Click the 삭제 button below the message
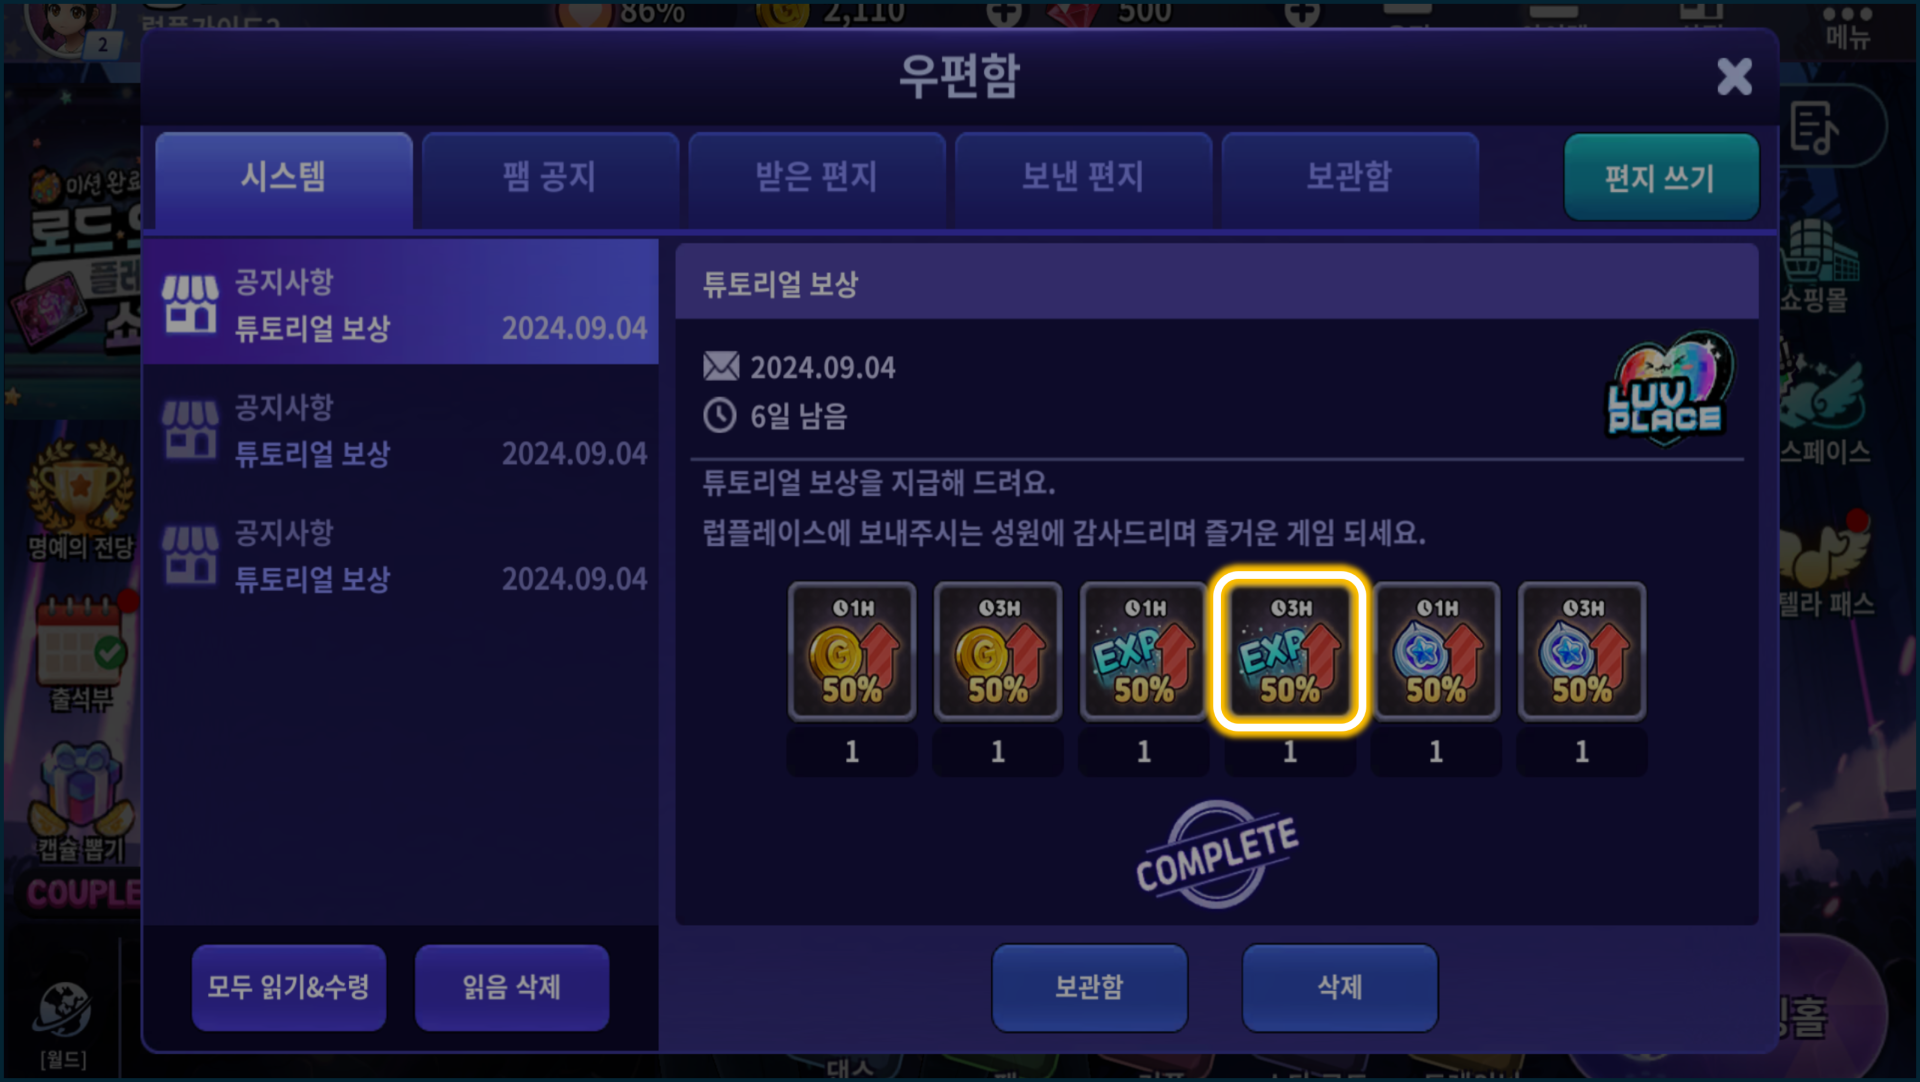Screen dimensions: 1920x1082 [1340, 988]
